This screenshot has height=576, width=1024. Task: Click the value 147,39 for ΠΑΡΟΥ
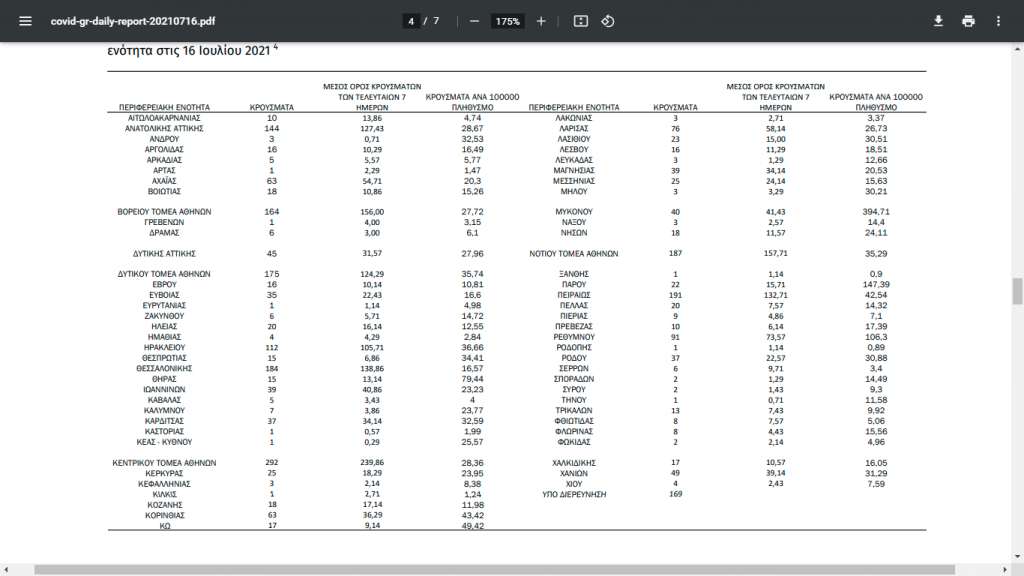pyautogui.click(x=876, y=285)
